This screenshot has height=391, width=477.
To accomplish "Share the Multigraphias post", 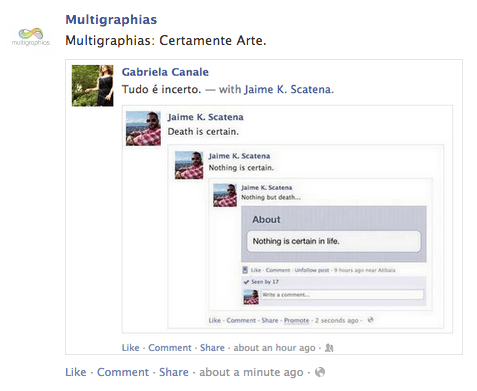I will [174, 372].
